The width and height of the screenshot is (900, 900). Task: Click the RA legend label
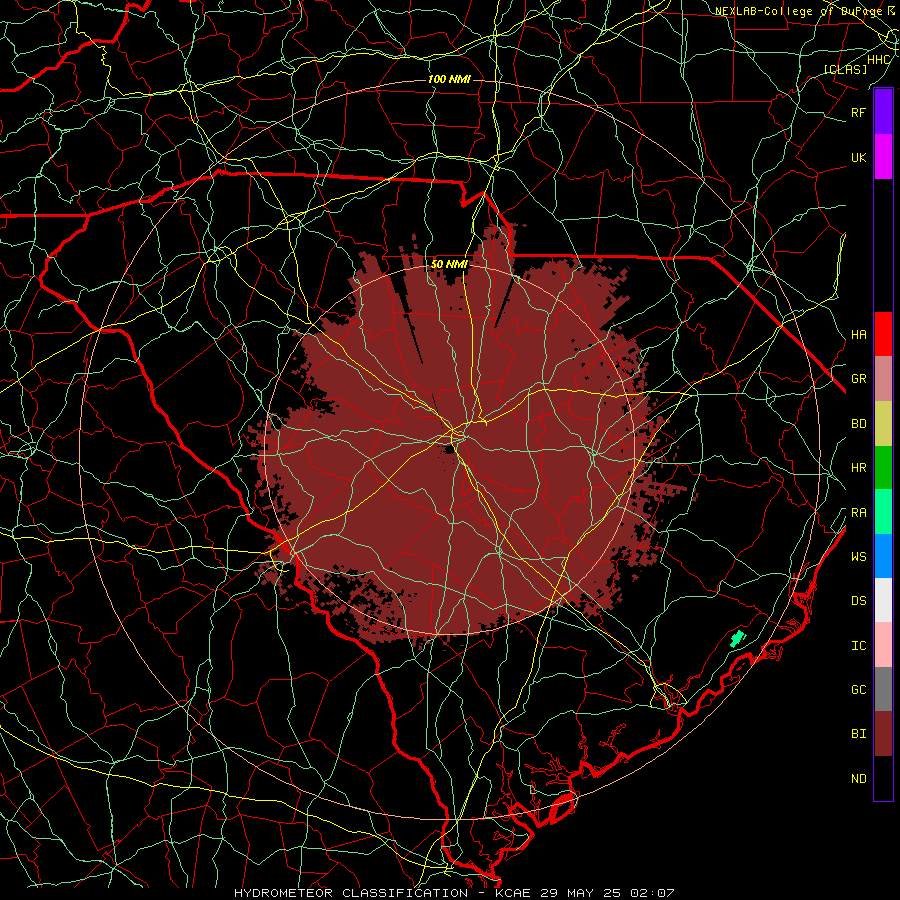858,513
